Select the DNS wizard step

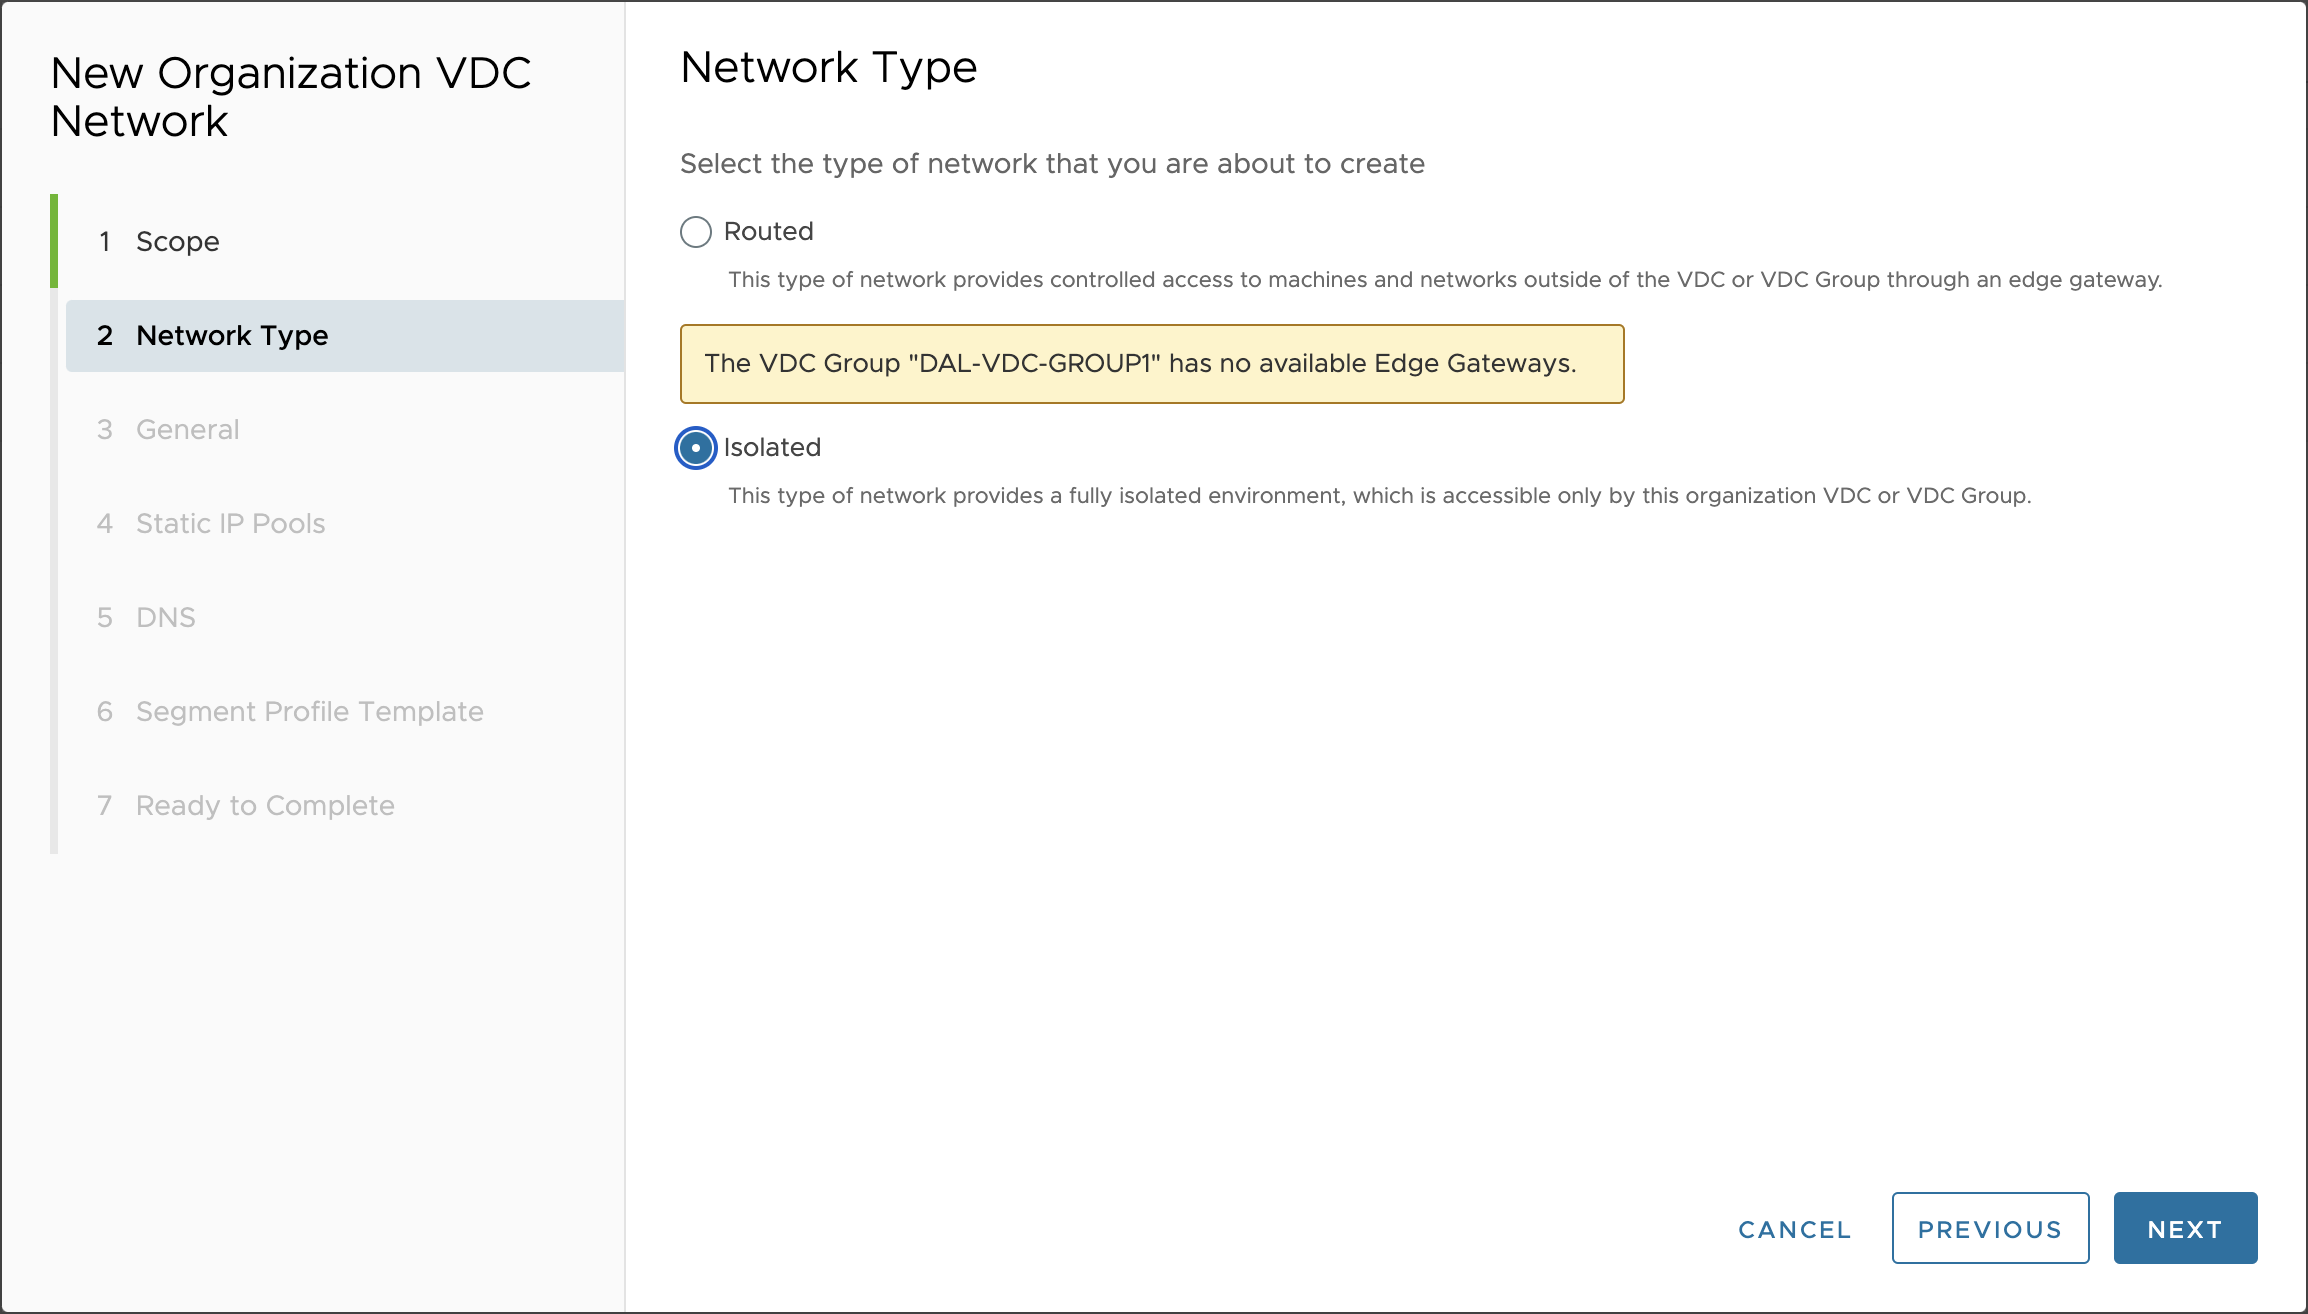(x=165, y=618)
